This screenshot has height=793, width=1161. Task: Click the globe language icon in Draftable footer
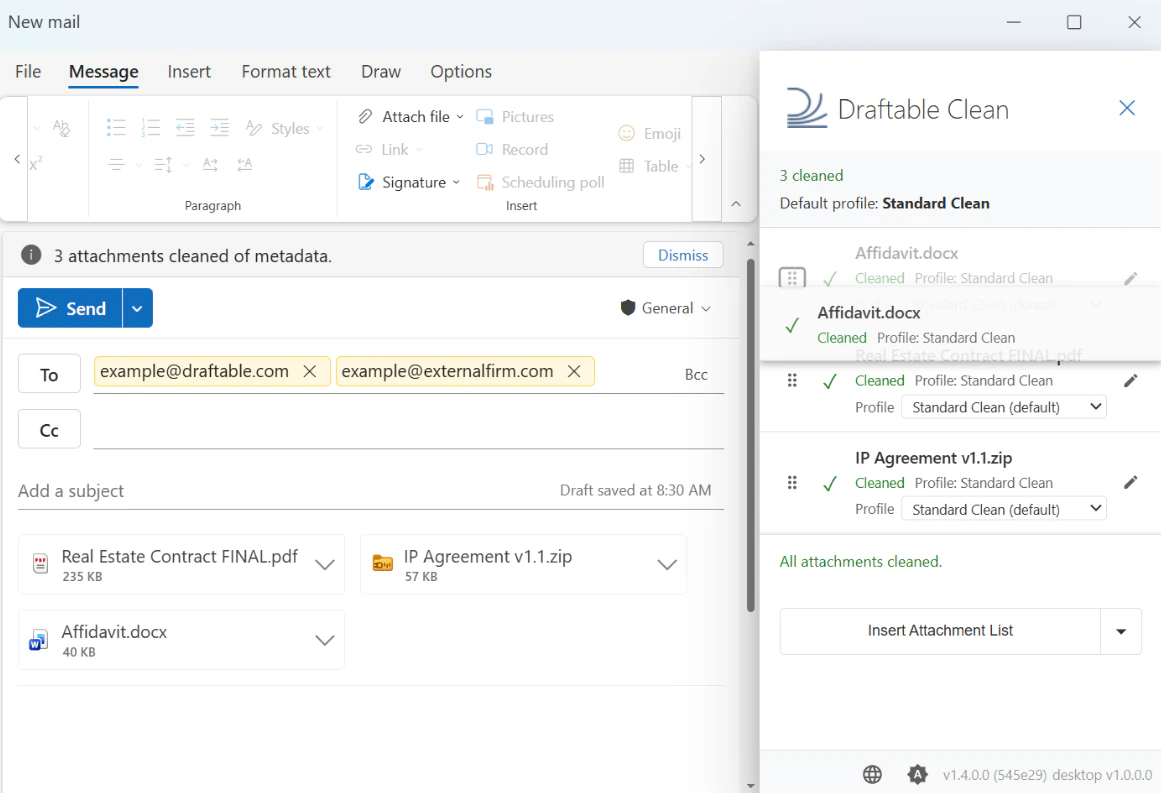(872, 774)
